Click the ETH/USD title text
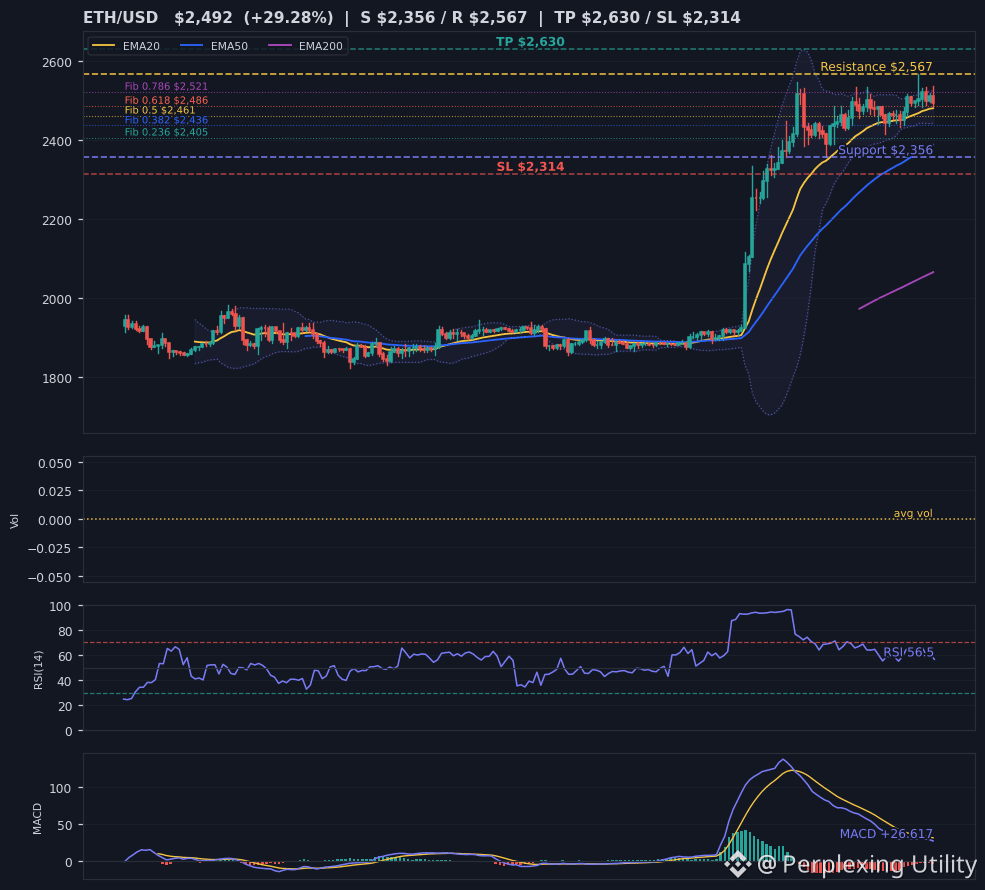The height and width of the screenshot is (890, 985). pyautogui.click(x=121, y=18)
